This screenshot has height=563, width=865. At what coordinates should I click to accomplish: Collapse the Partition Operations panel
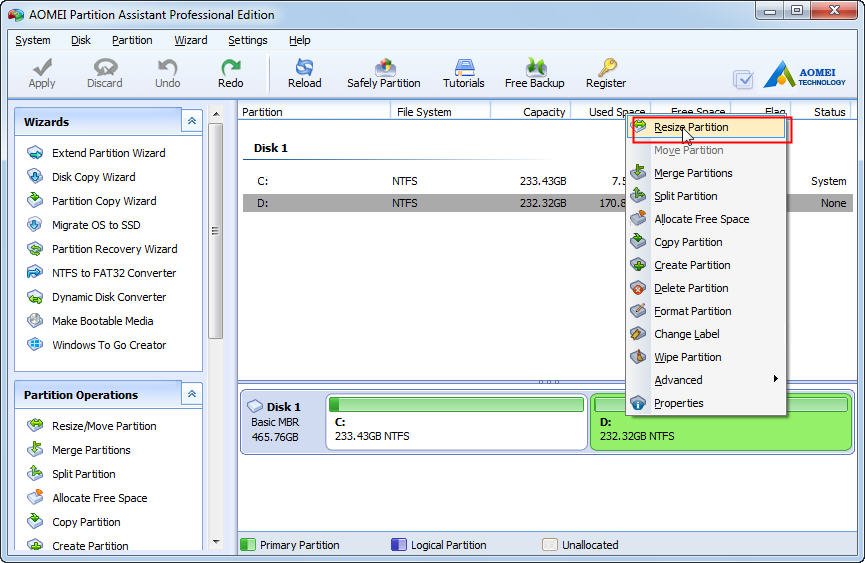tap(192, 394)
